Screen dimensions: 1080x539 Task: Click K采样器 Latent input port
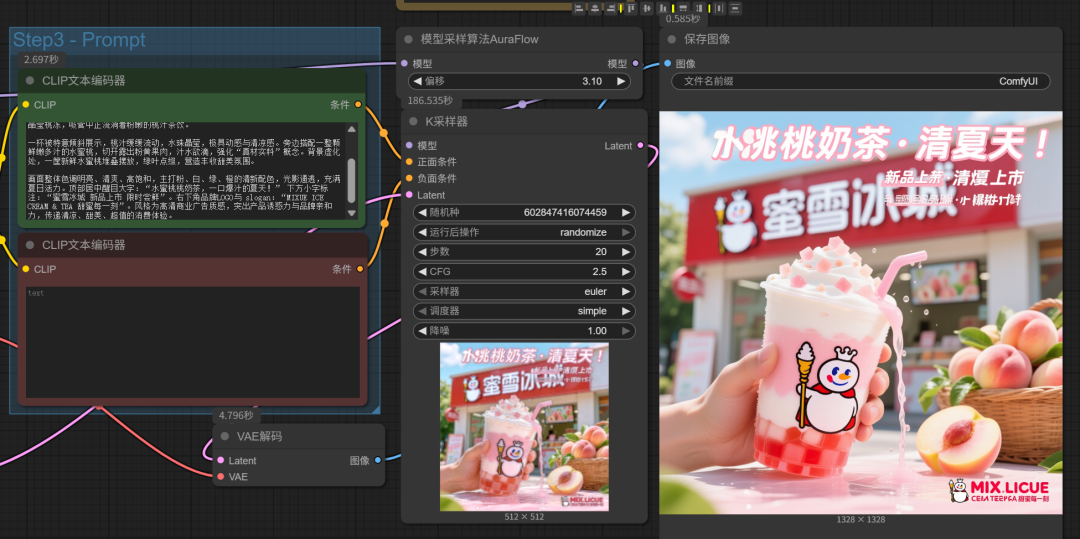click(x=409, y=195)
